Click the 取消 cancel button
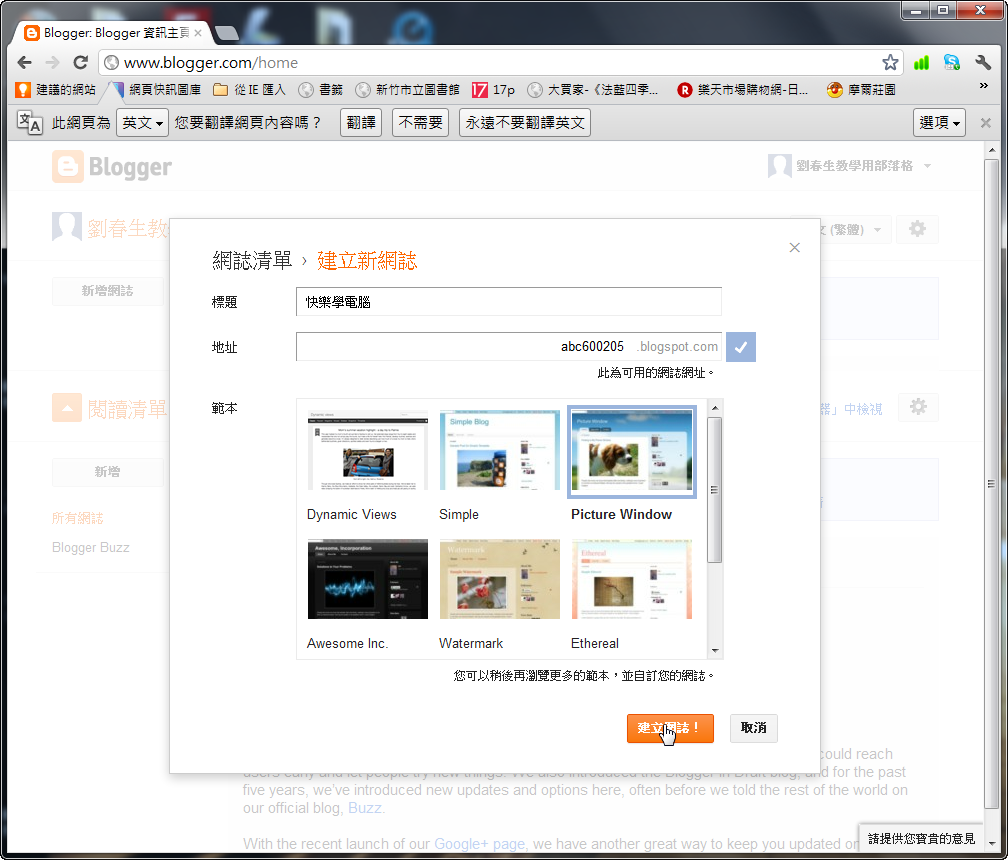This screenshot has width=1008, height=860. (x=753, y=728)
